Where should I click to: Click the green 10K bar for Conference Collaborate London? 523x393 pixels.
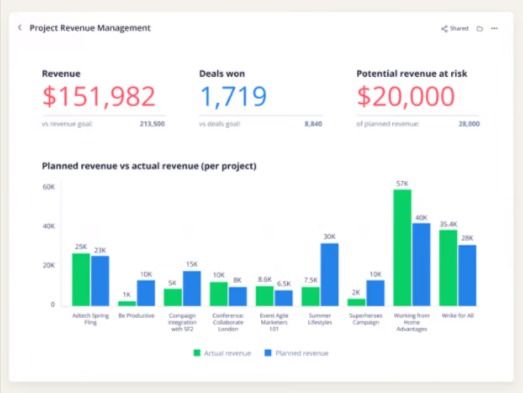(x=218, y=294)
